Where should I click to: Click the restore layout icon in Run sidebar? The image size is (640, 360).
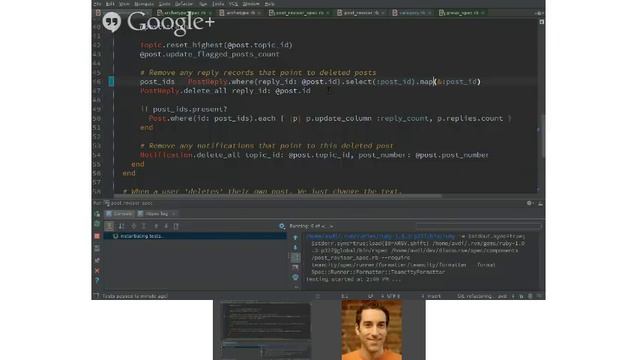97,260
